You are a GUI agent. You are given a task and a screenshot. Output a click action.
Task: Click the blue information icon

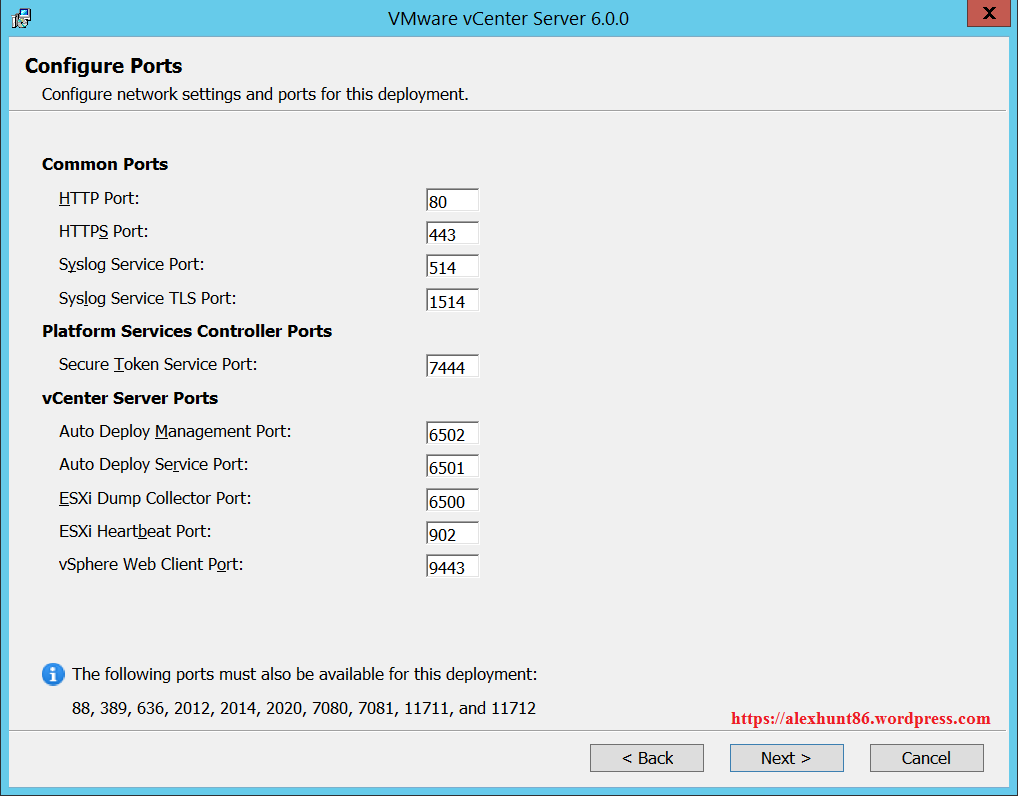pos(53,675)
